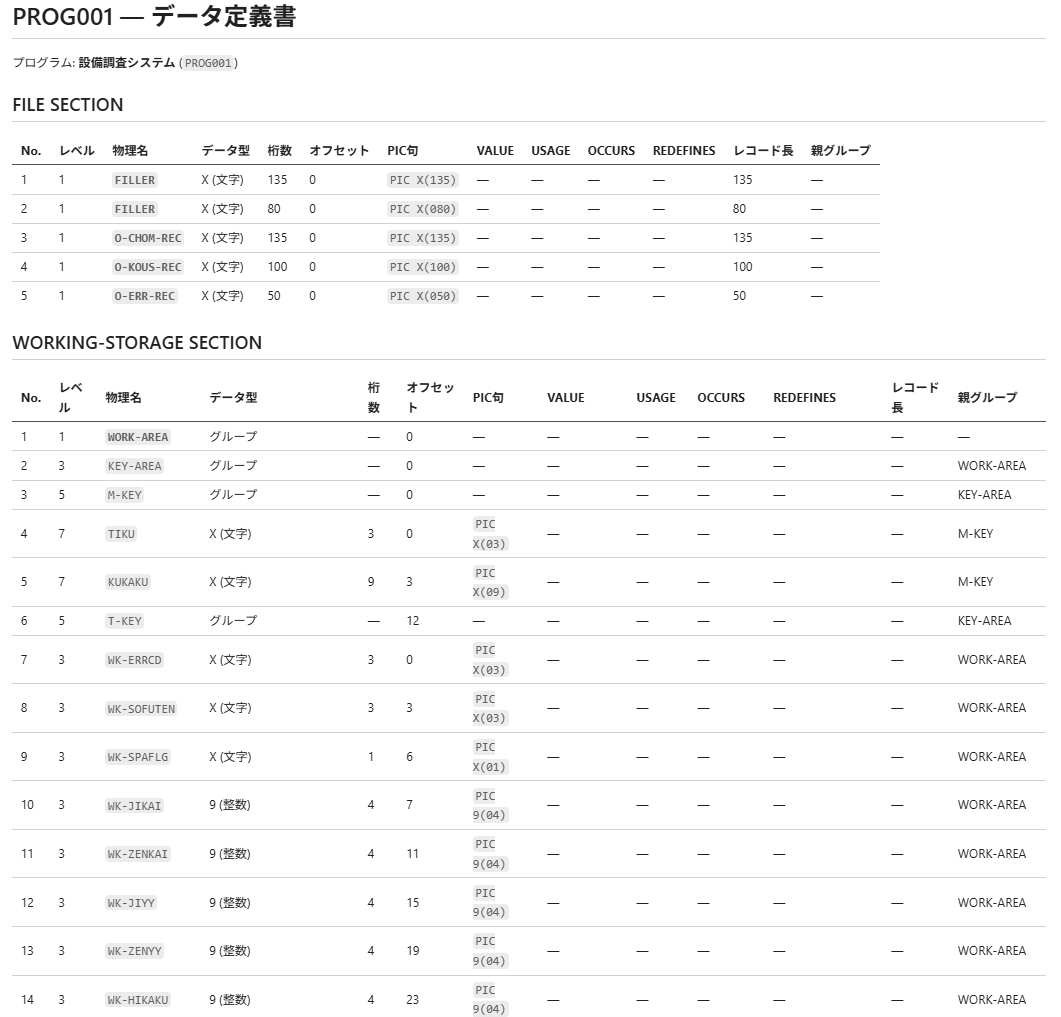This screenshot has height=1017, width=1061.
Task: Click the 親グループ cell in the T-KEY row
Action: (984, 620)
